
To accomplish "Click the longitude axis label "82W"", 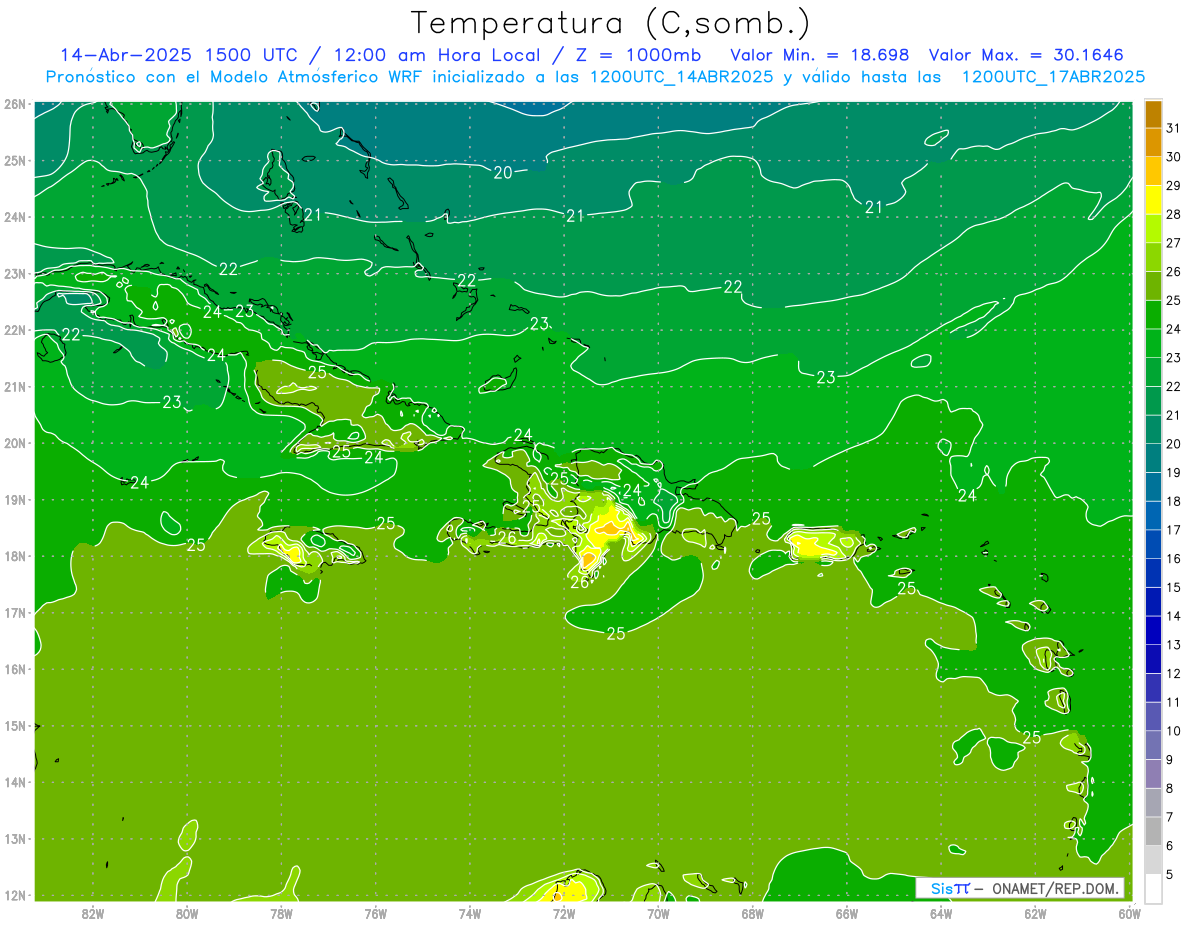I will click(92, 912).
